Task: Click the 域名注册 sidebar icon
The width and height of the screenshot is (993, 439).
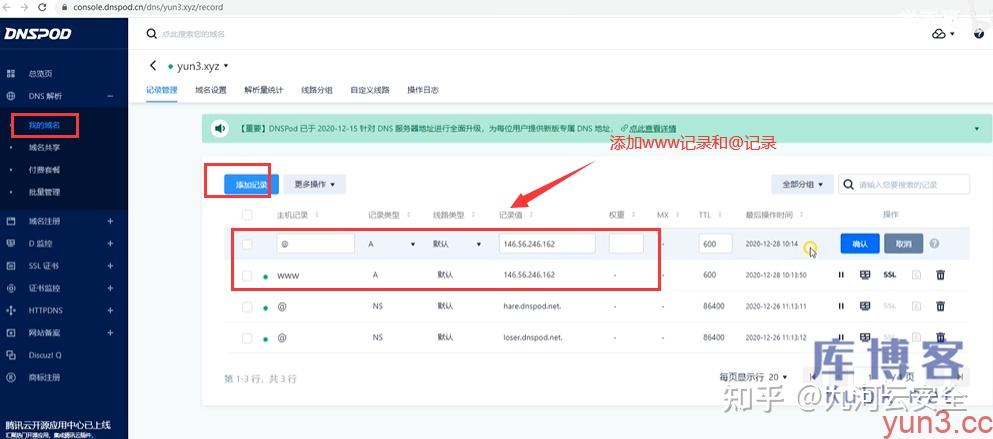Action: point(11,221)
